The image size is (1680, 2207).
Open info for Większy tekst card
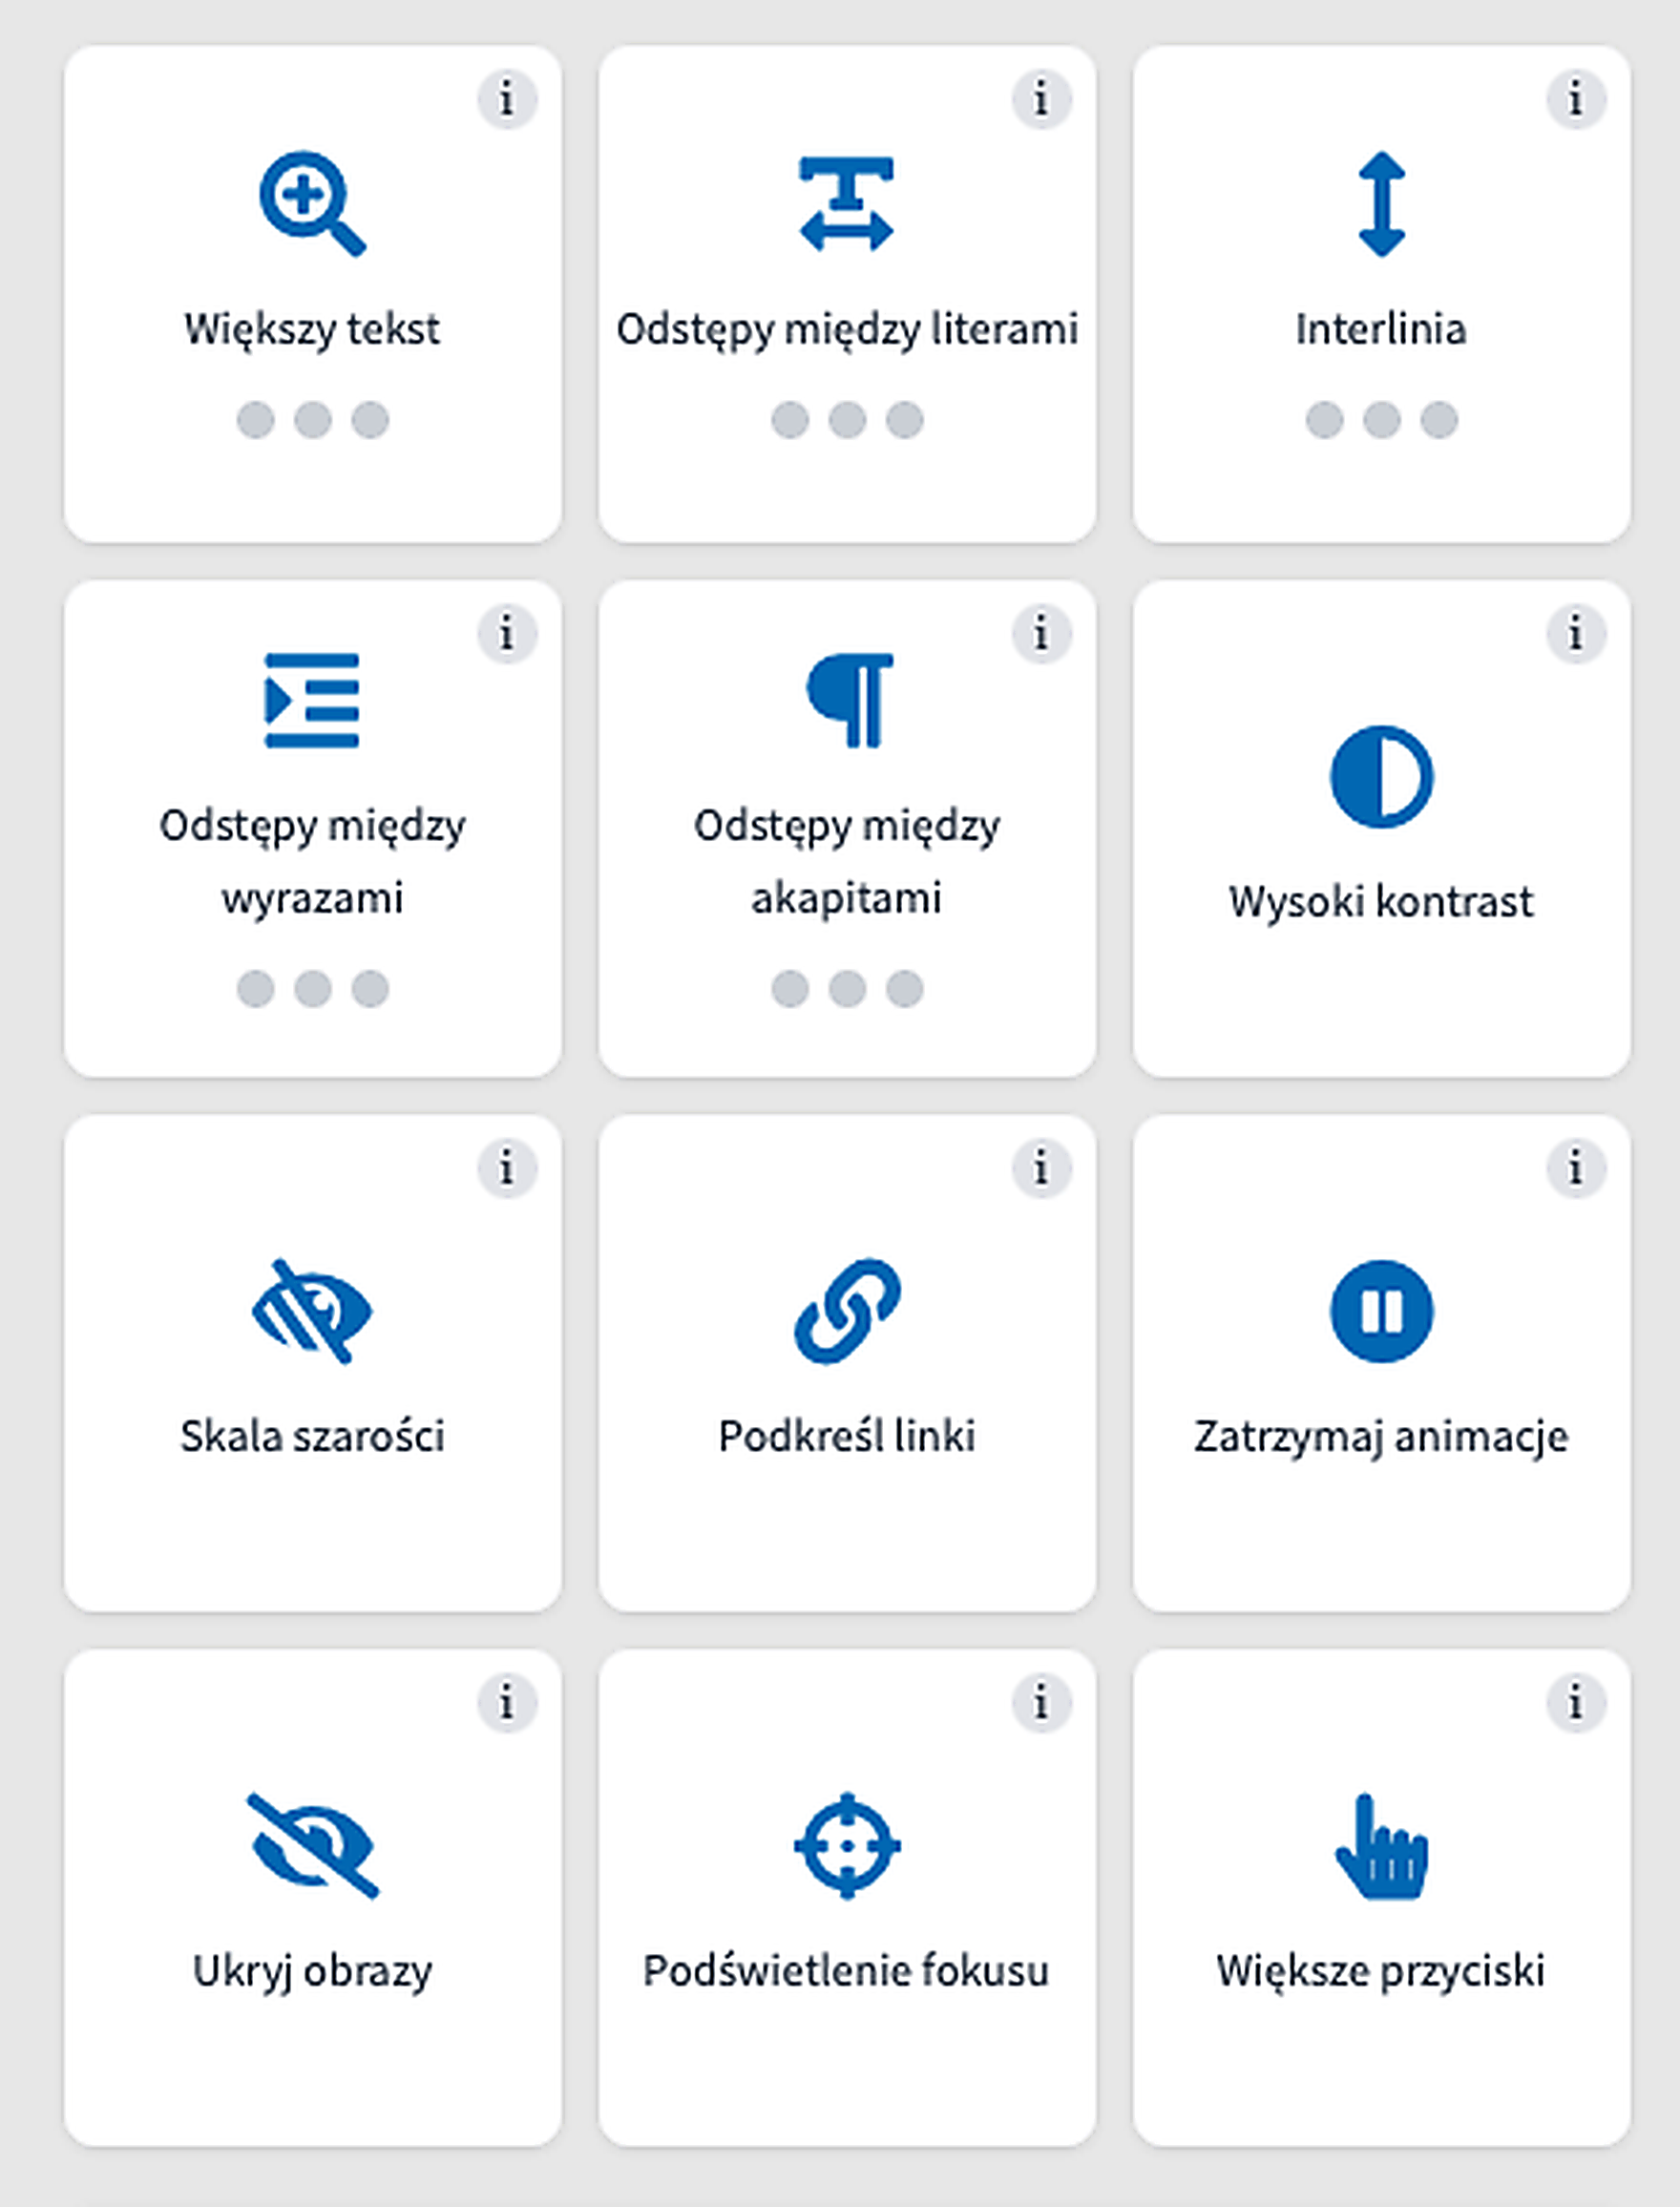click(x=507, y=98)
